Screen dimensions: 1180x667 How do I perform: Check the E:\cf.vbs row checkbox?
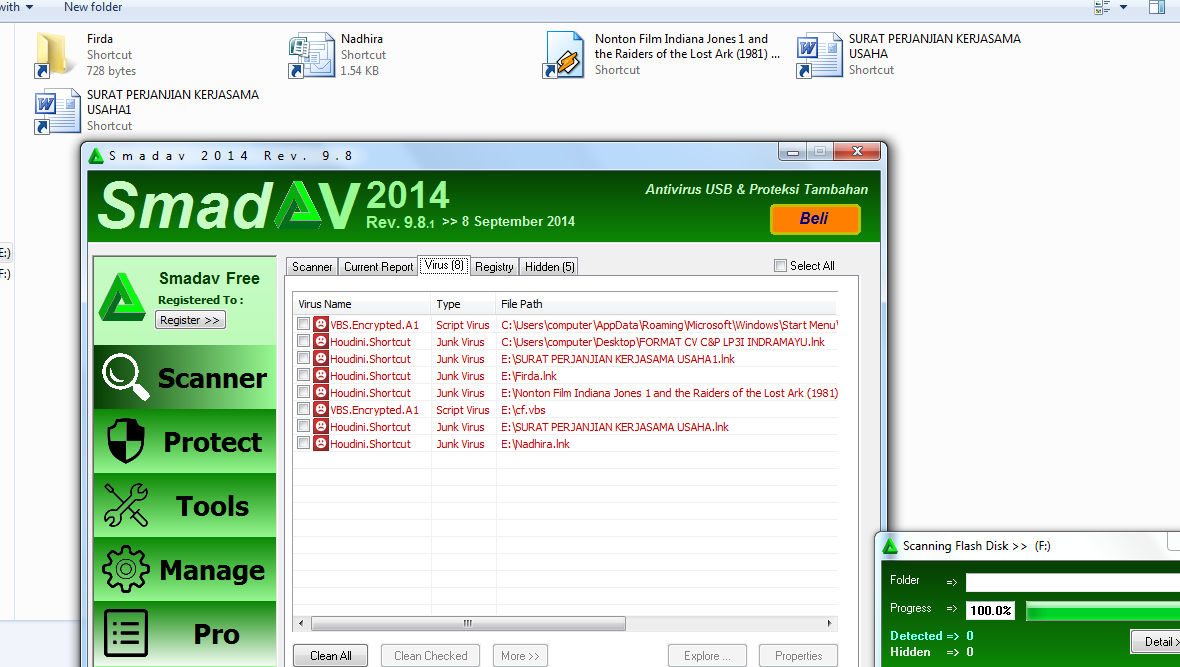click(303, 409)
